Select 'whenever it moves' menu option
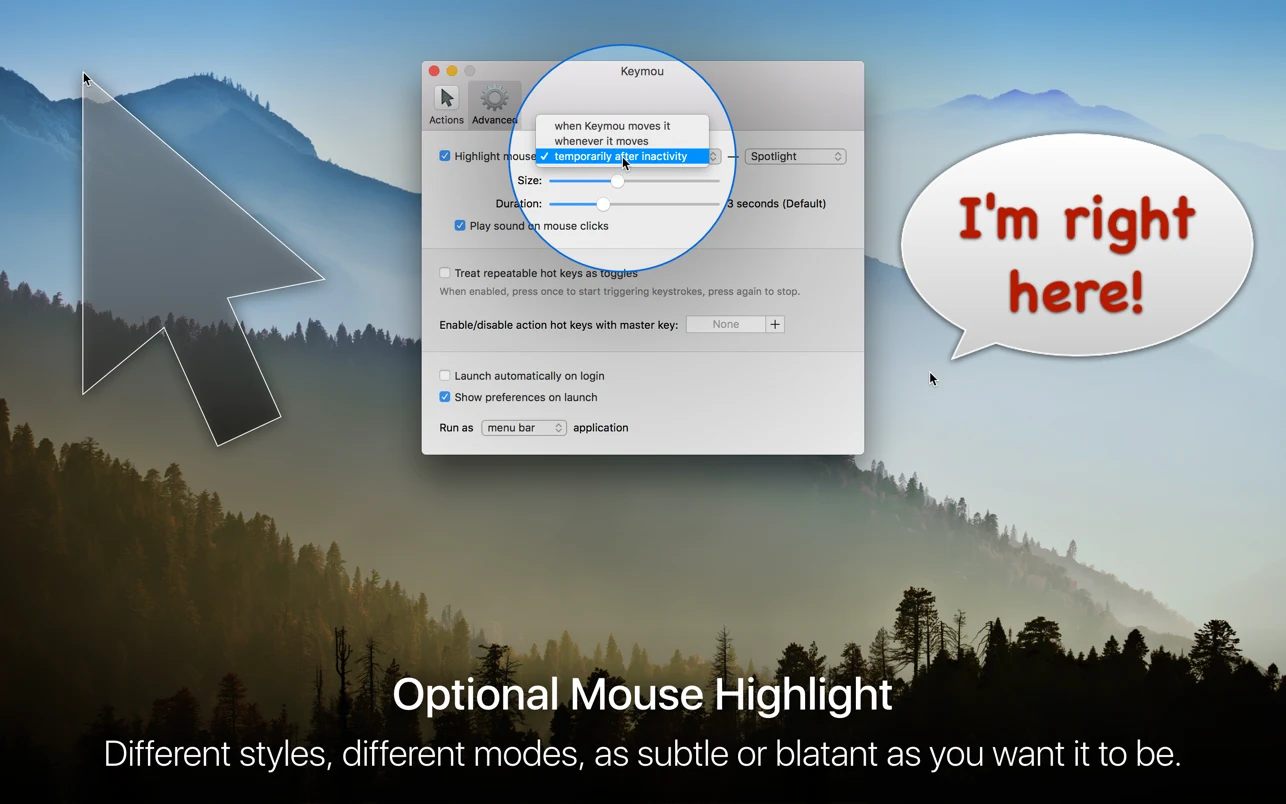1286x804 pixels. (601, 141)
